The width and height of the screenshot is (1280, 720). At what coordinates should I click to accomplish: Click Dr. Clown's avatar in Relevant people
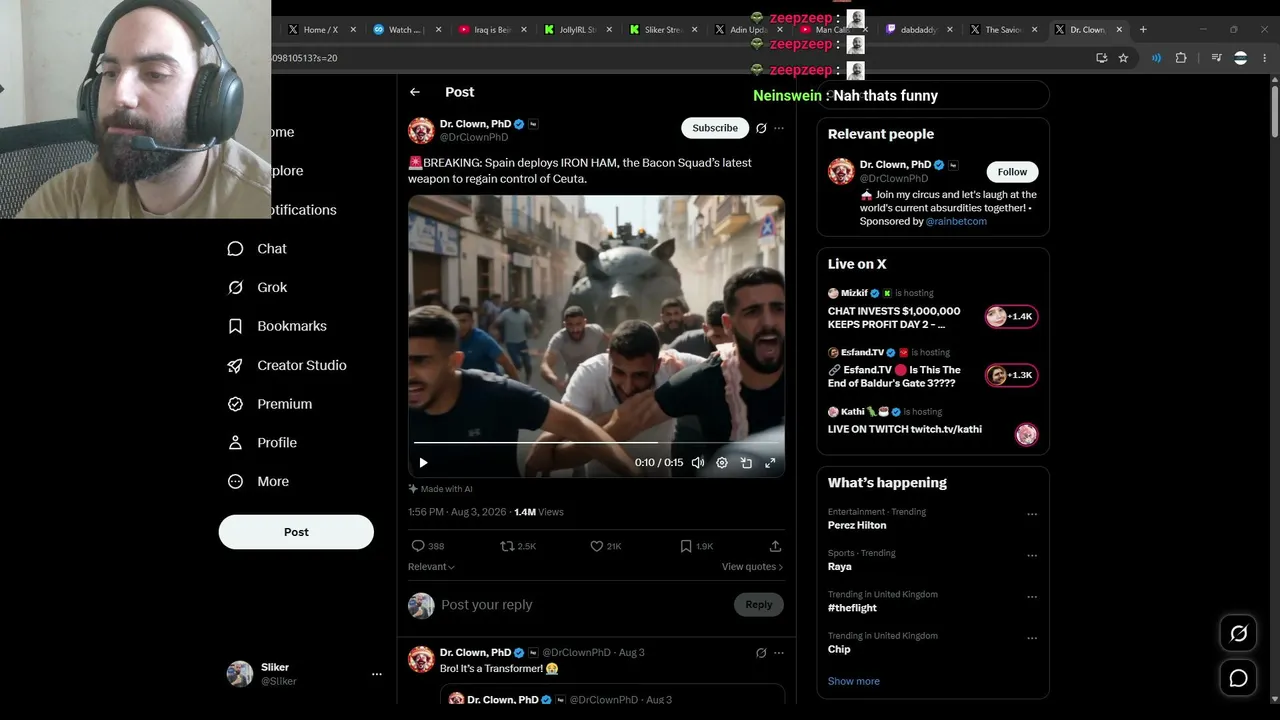841,171
